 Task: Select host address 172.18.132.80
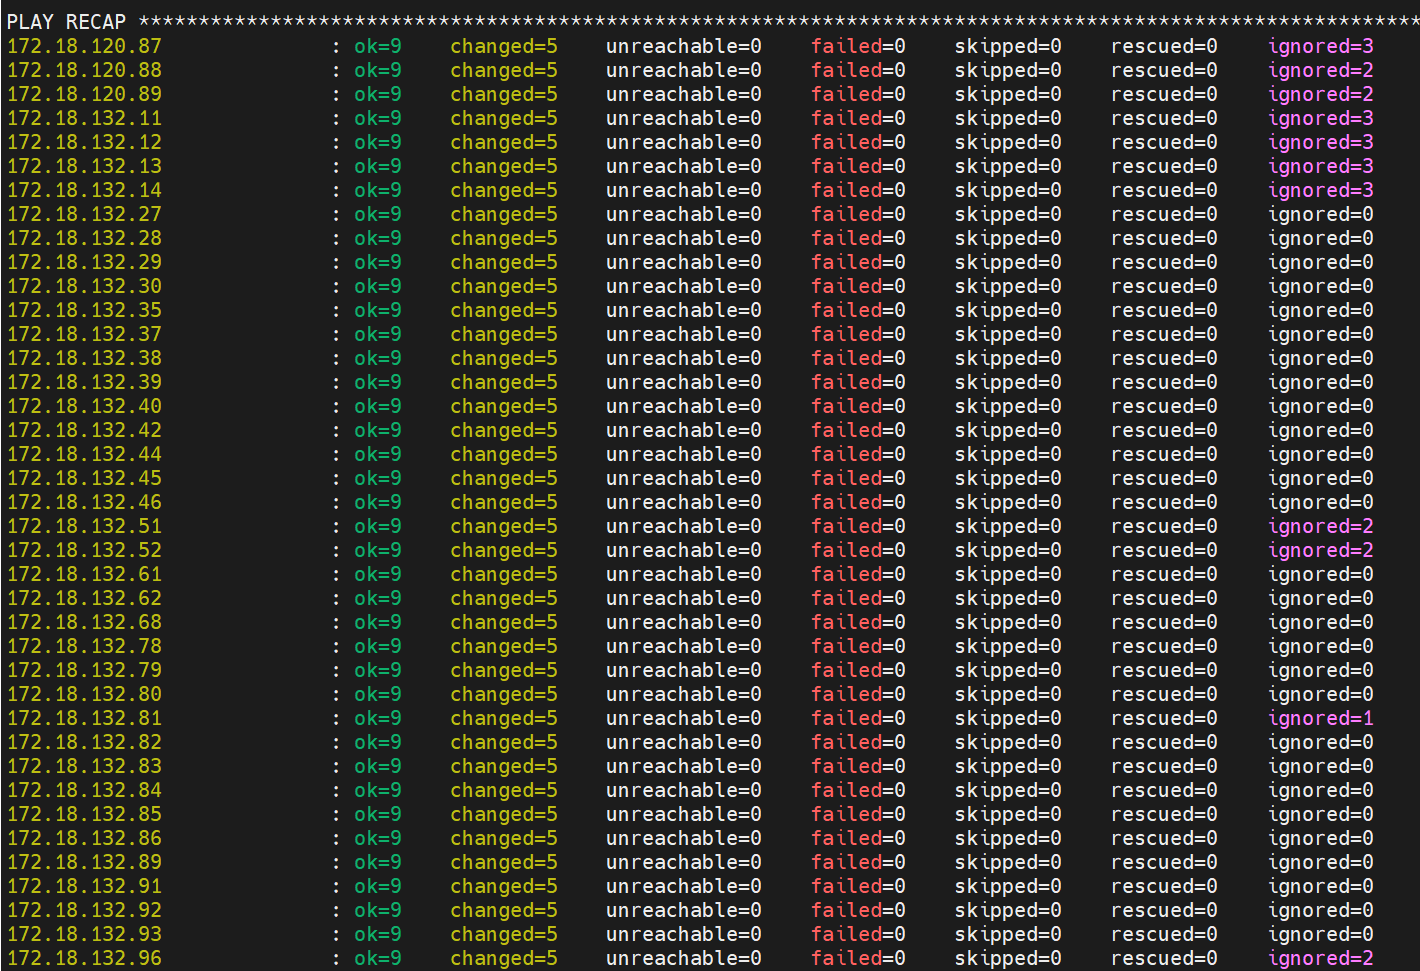(84, 694)
